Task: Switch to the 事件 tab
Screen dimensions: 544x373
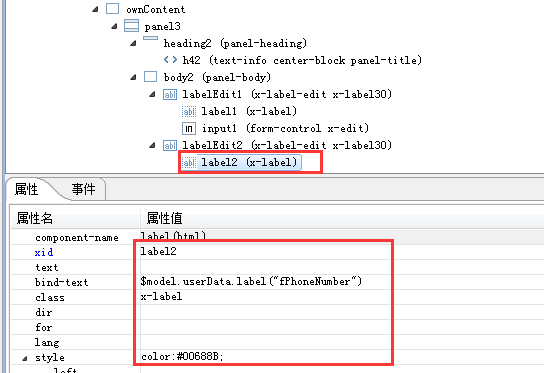Action: click(84, 189)
